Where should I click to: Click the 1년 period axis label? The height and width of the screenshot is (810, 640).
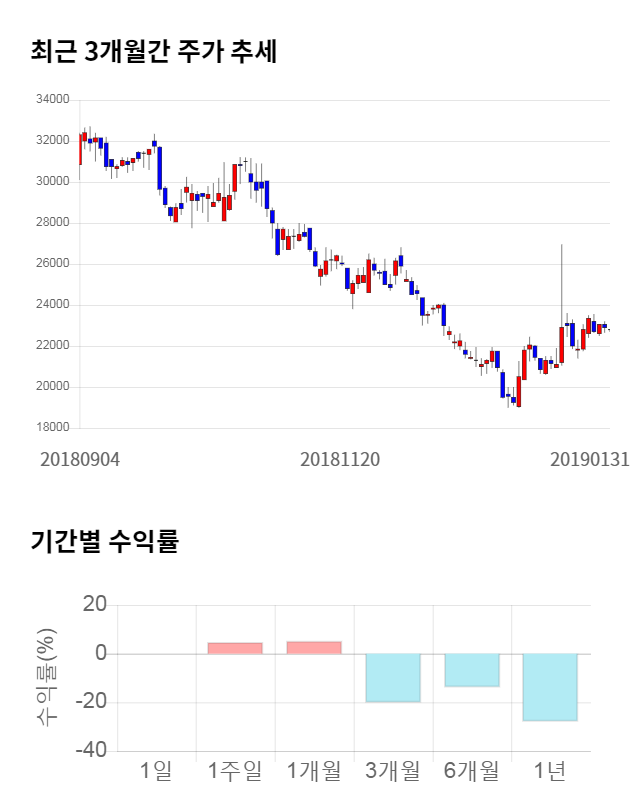tap(550, 771)
